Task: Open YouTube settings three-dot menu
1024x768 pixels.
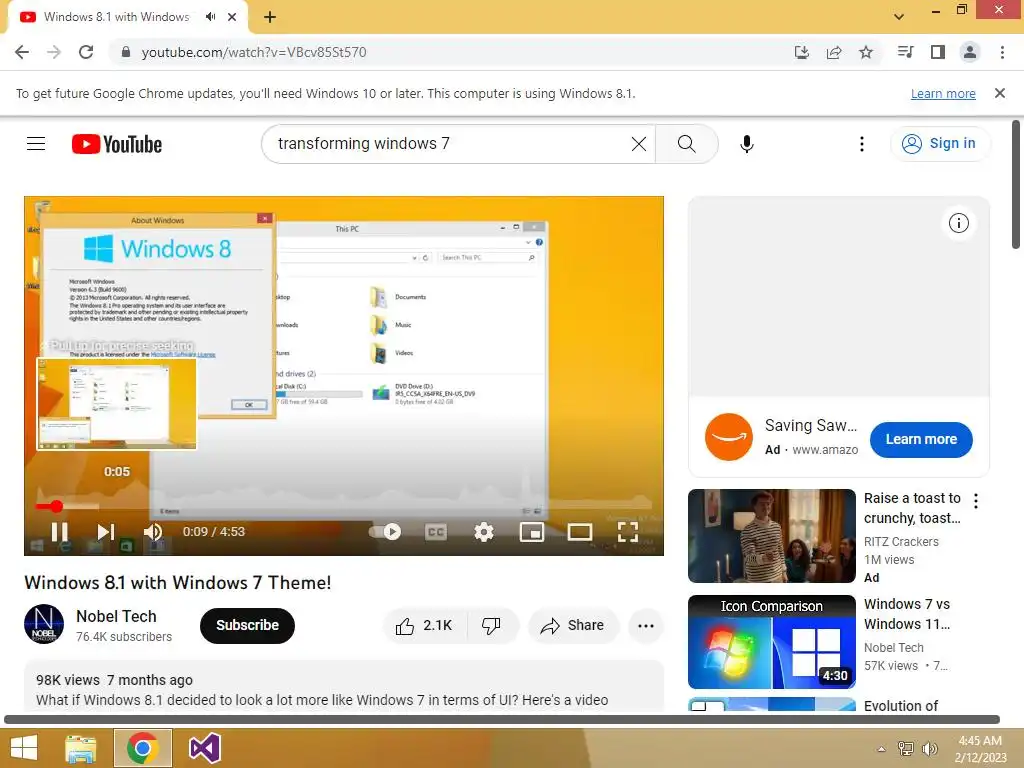Action: pos(862,144)
